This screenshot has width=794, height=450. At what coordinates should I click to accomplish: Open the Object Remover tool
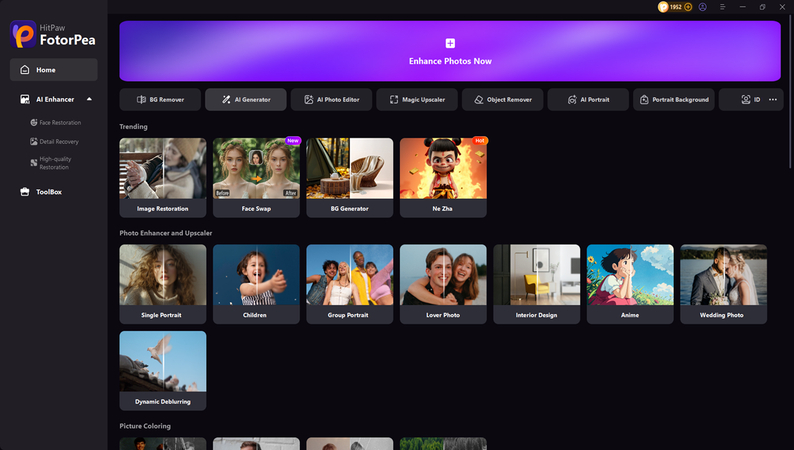503,100
